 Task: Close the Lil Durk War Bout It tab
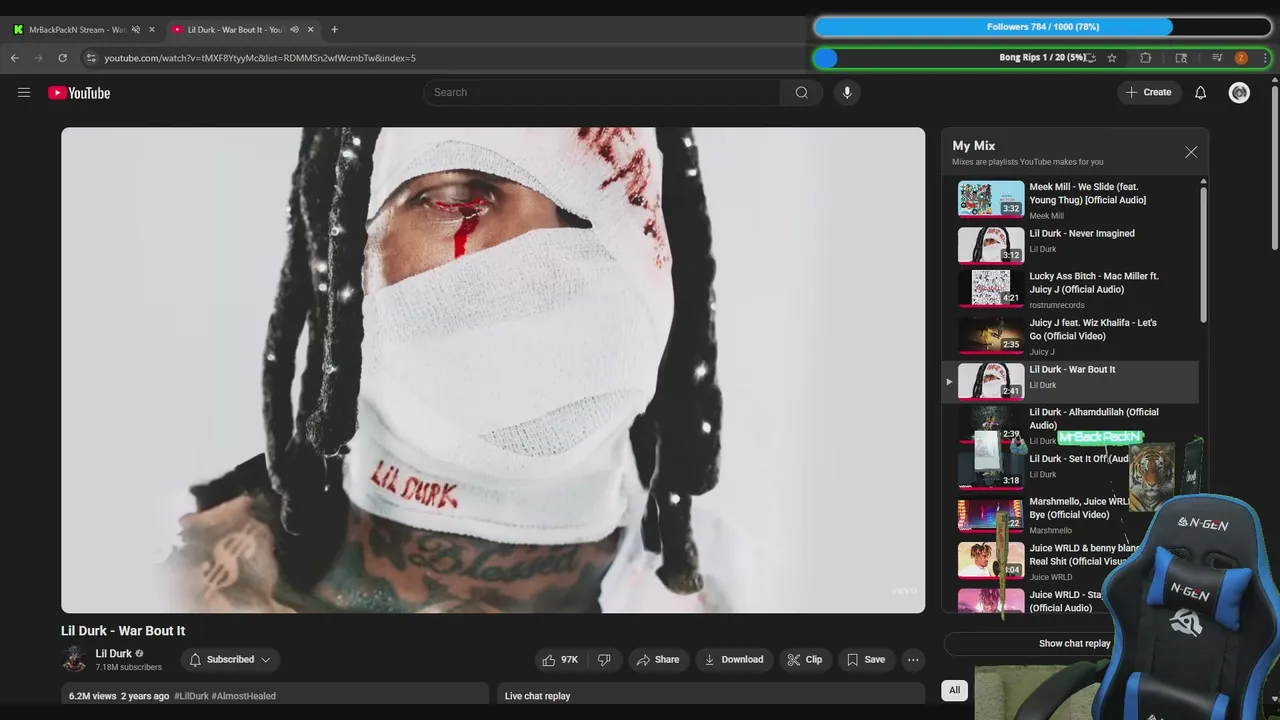pos(311,29)
